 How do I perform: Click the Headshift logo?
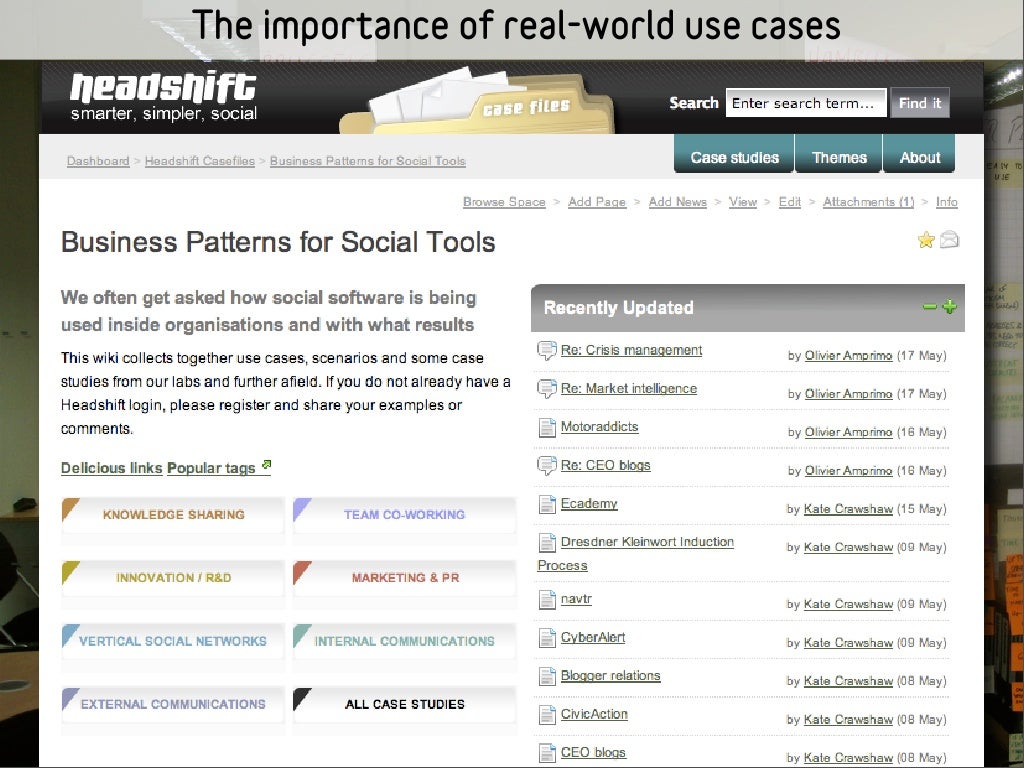tap(163, 95)
